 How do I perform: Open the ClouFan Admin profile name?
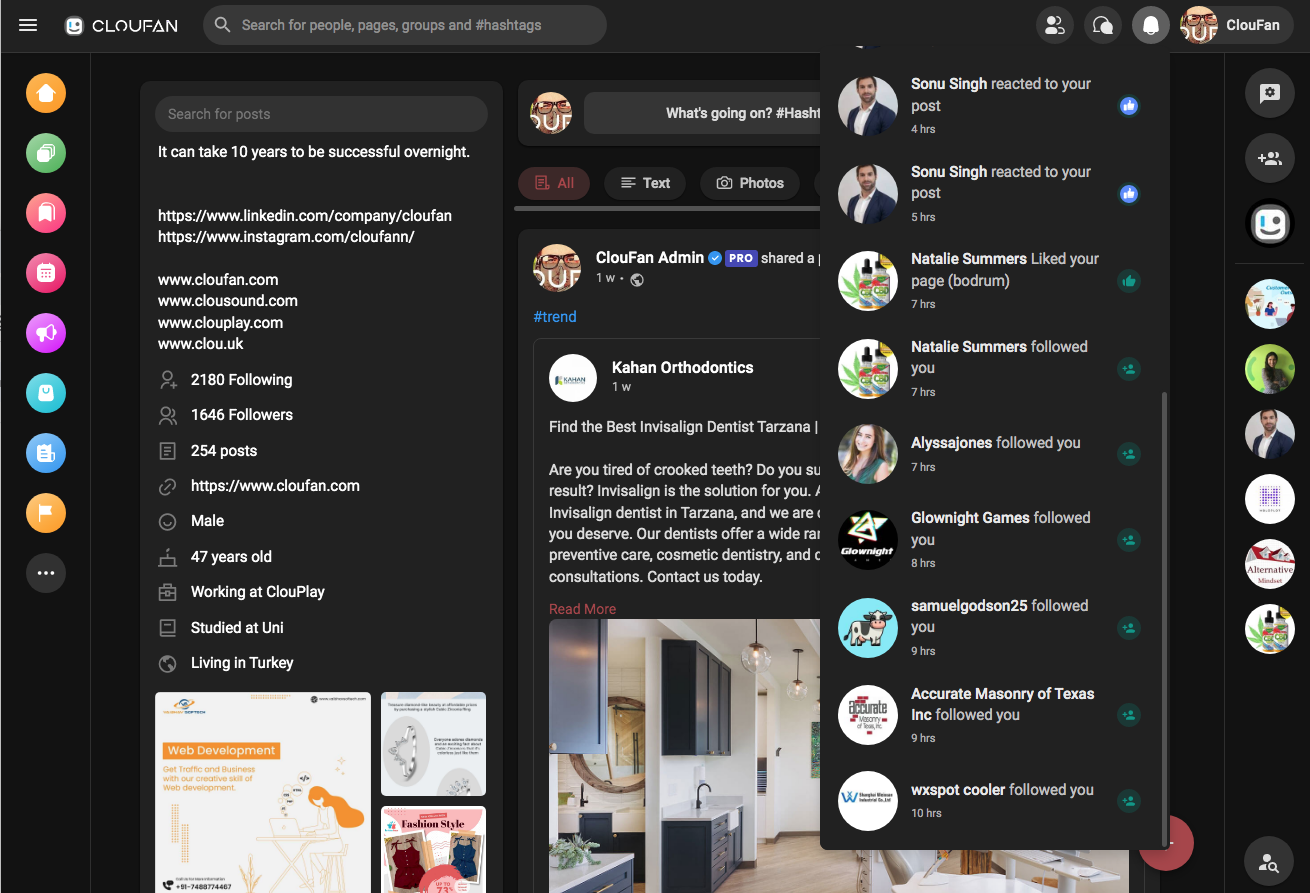point(650,258)
